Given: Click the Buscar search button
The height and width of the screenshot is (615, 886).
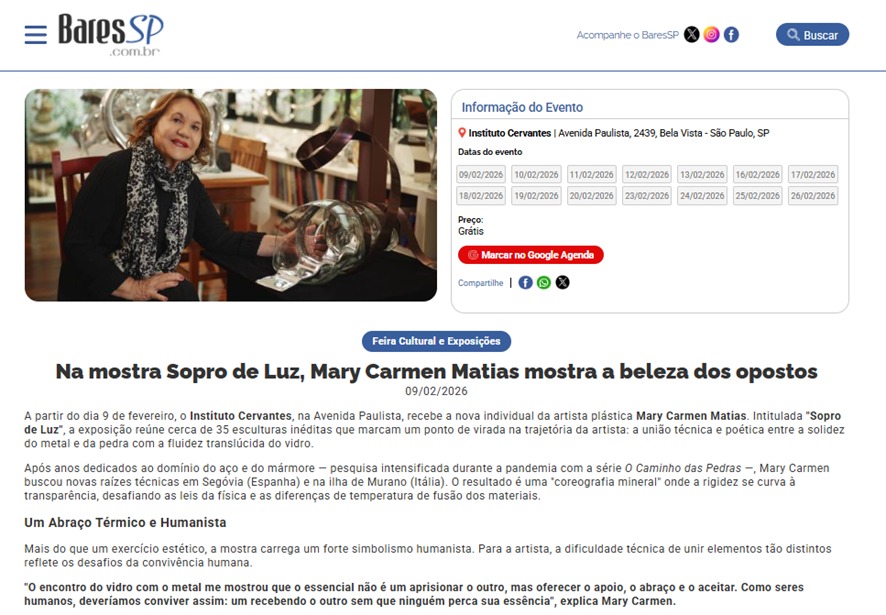Looking at the screenshot, I should pos(812,34).
